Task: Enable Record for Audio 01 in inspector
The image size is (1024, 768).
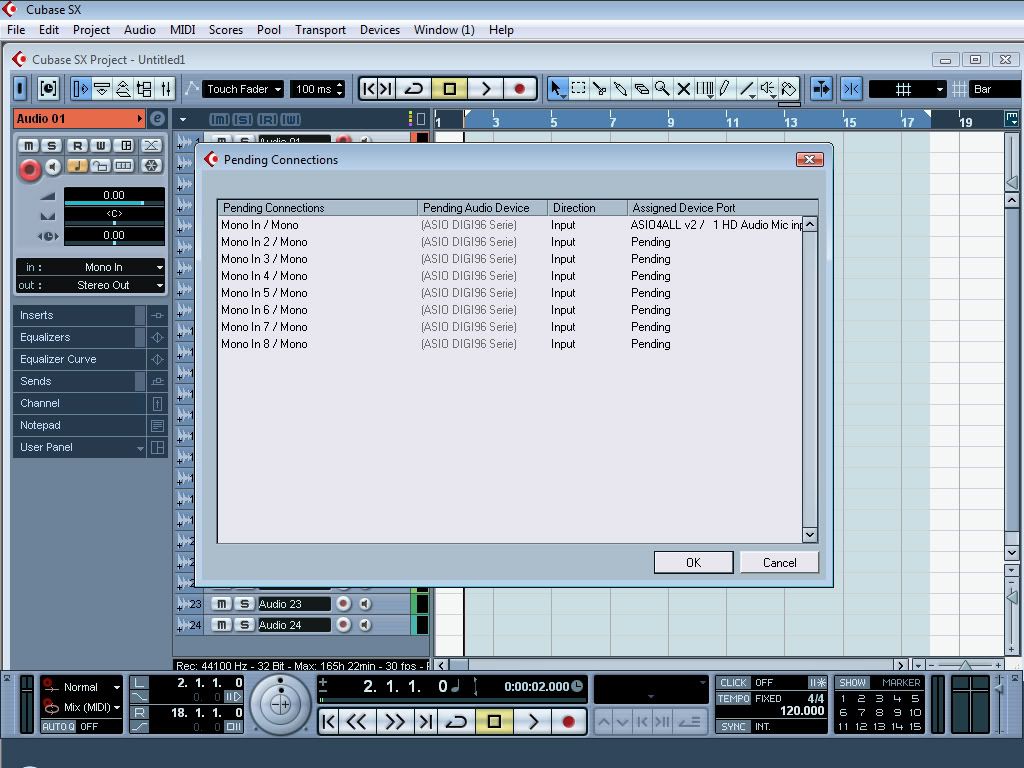Action: (29, 169)
